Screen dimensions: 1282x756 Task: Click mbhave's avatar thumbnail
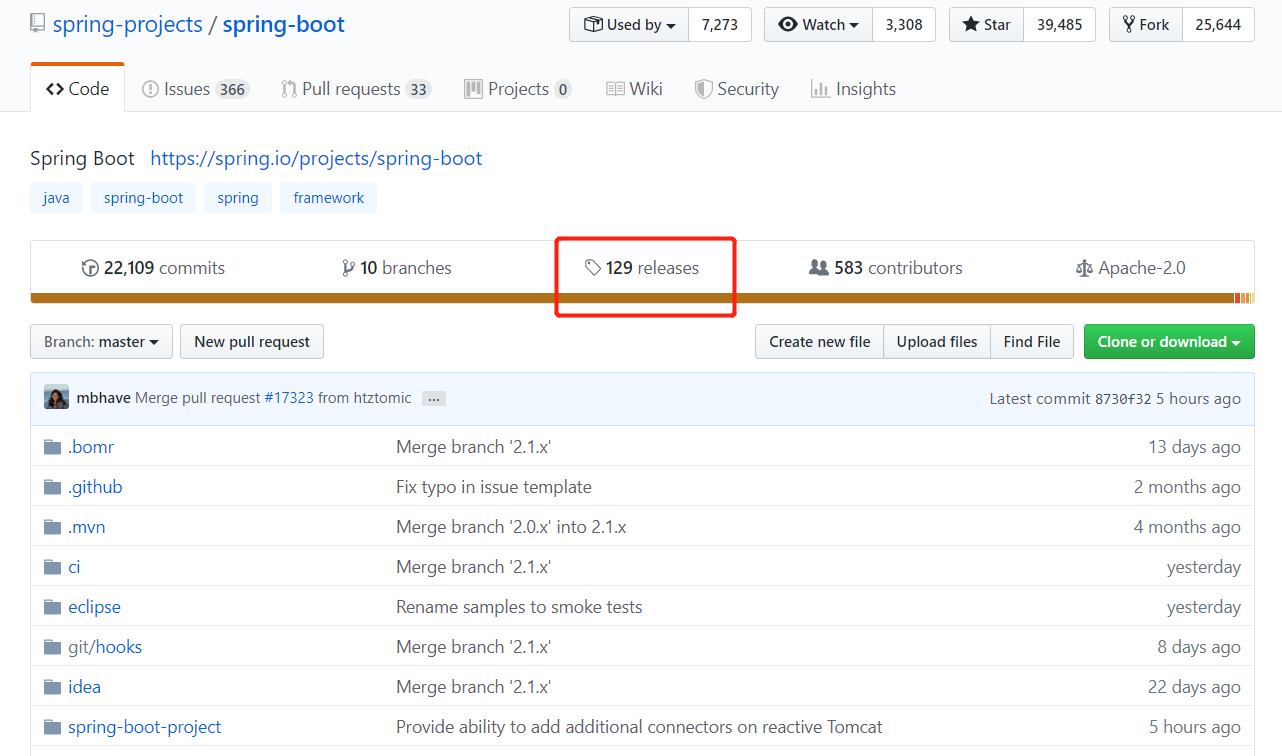pos(56,397)
